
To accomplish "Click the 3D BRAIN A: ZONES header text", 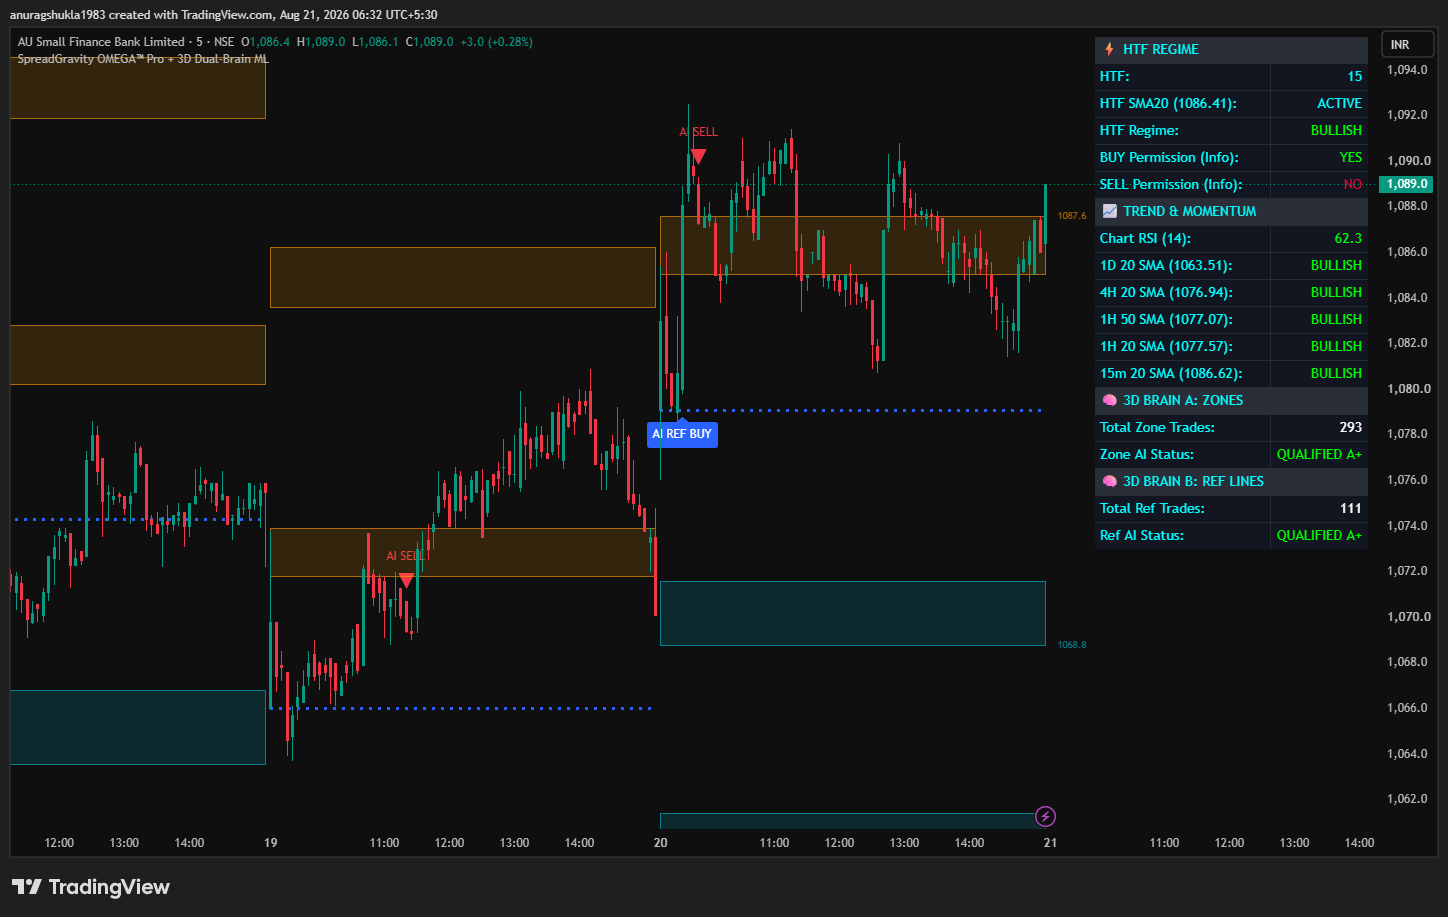I will (1183, 400).
